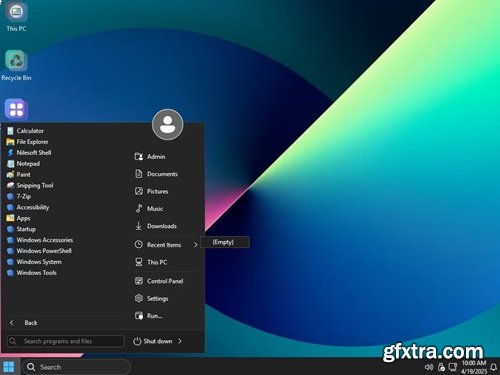
Task: Click the taskbar Search box
Action: coord(76,367)
